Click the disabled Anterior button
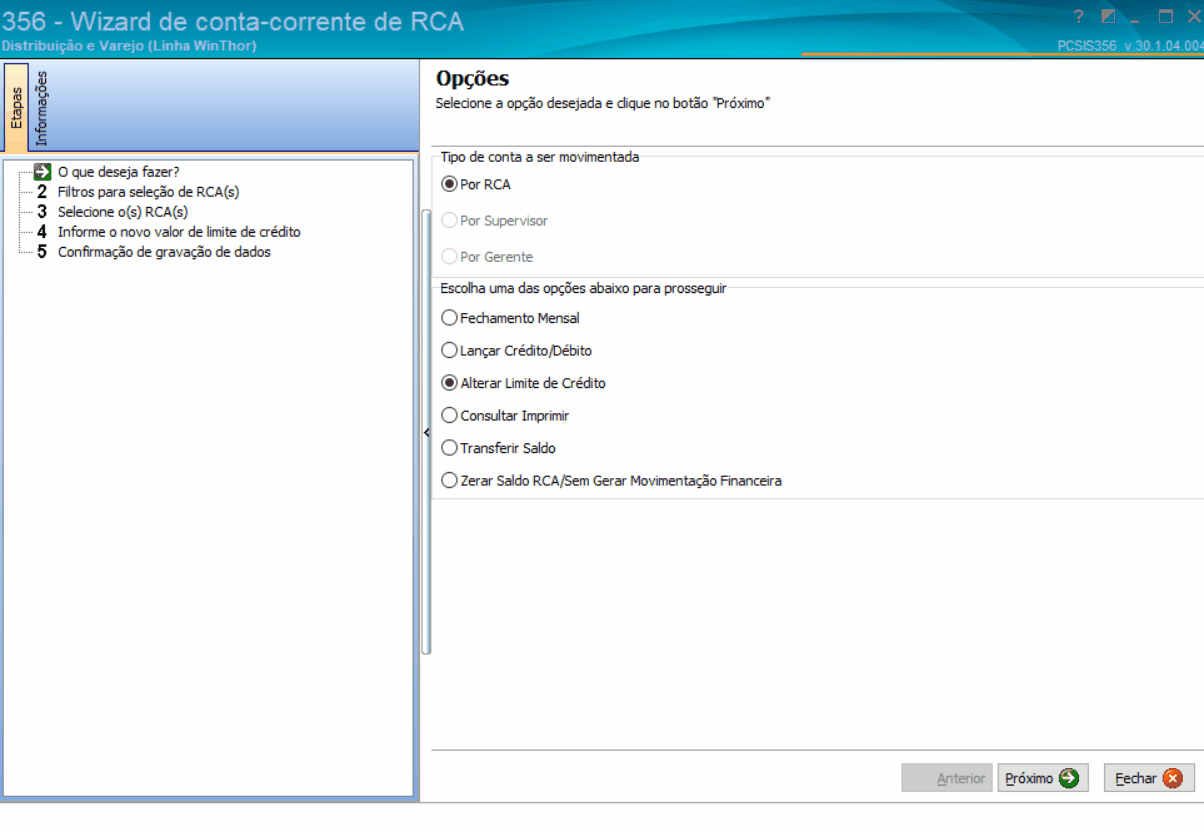The height and width of the screenshot is (832, 1204). pos(947,778)
